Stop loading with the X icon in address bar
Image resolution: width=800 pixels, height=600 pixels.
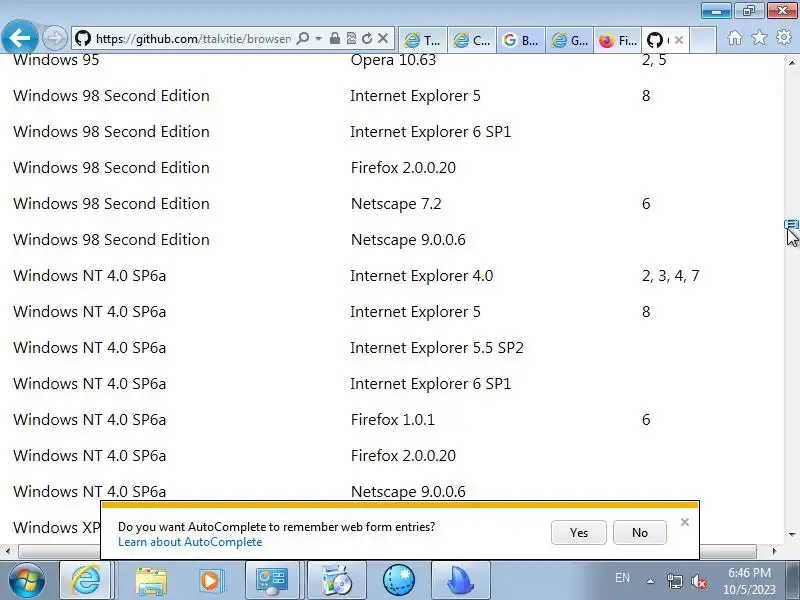(x=383, y=39)
